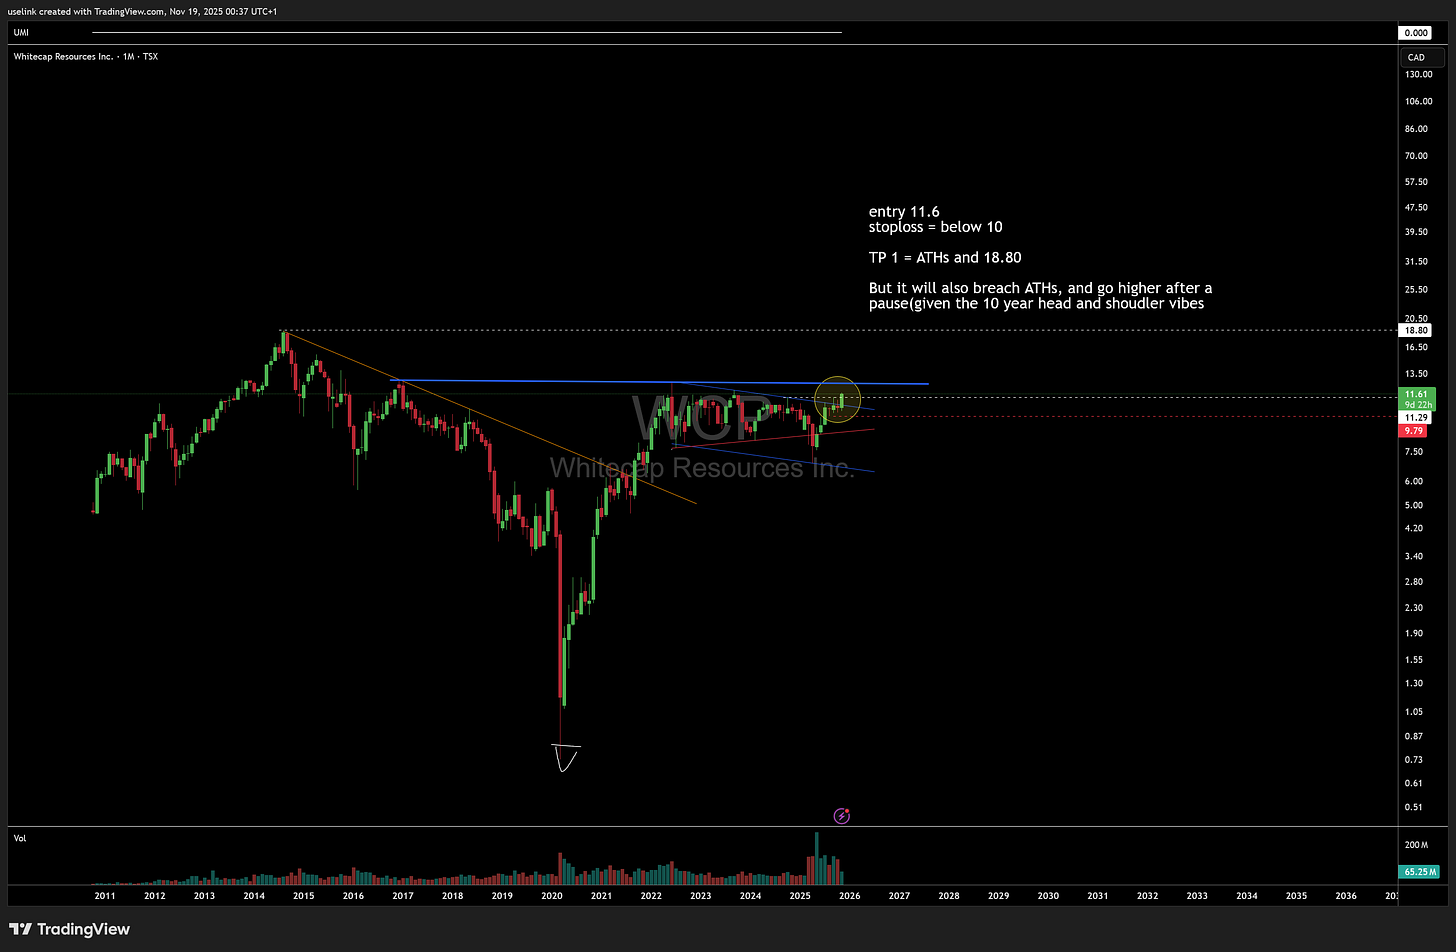Click the 1.30 price axis label

(x=1413, y=684)
